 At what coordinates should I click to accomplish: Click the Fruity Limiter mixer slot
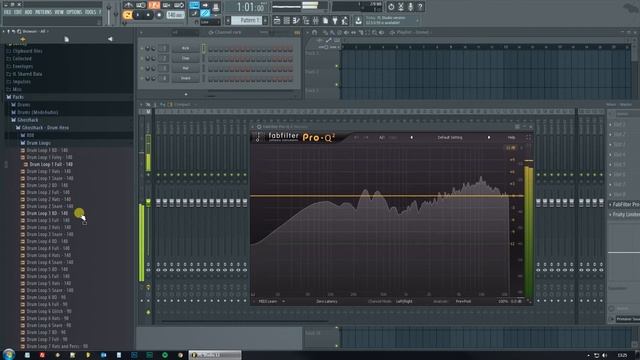[625, 214]
